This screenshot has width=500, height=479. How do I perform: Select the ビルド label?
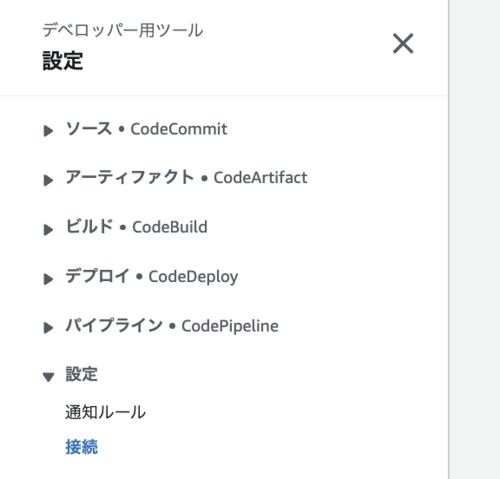[89, 227]
